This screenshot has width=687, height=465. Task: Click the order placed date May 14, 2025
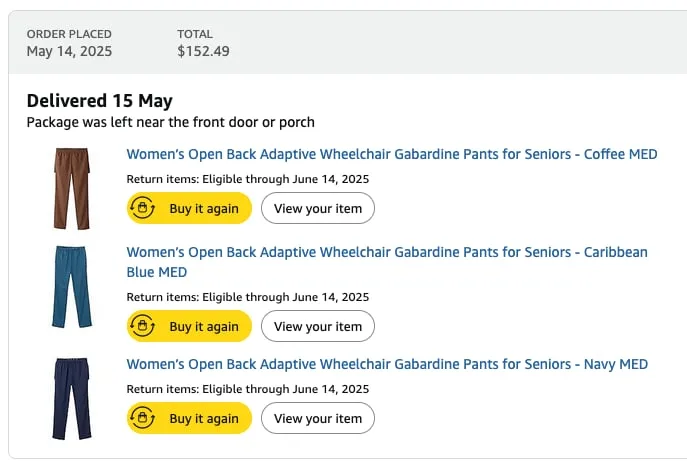coord(69,51)
